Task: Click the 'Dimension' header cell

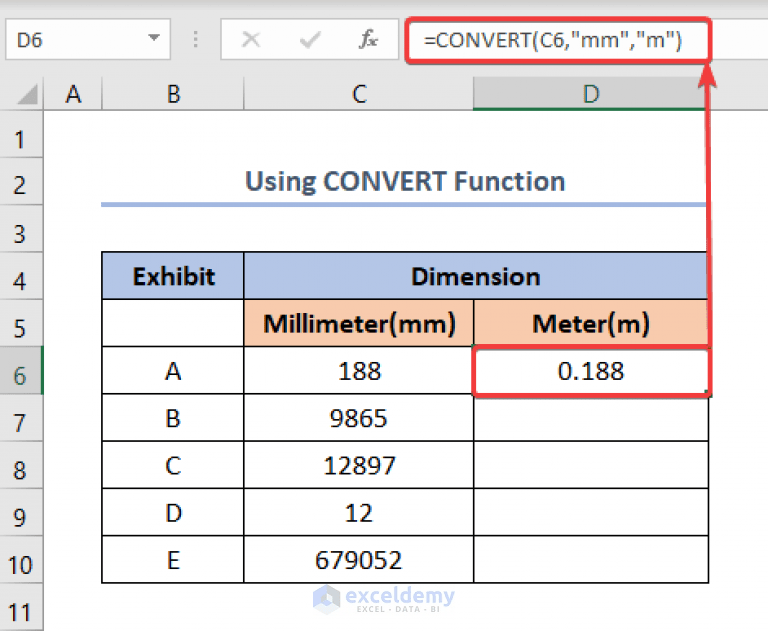Action: coord(476,276)
